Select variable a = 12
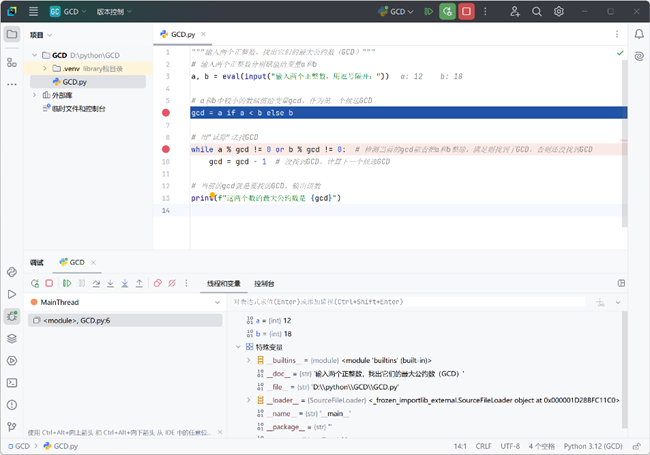 tap(269, 320)
